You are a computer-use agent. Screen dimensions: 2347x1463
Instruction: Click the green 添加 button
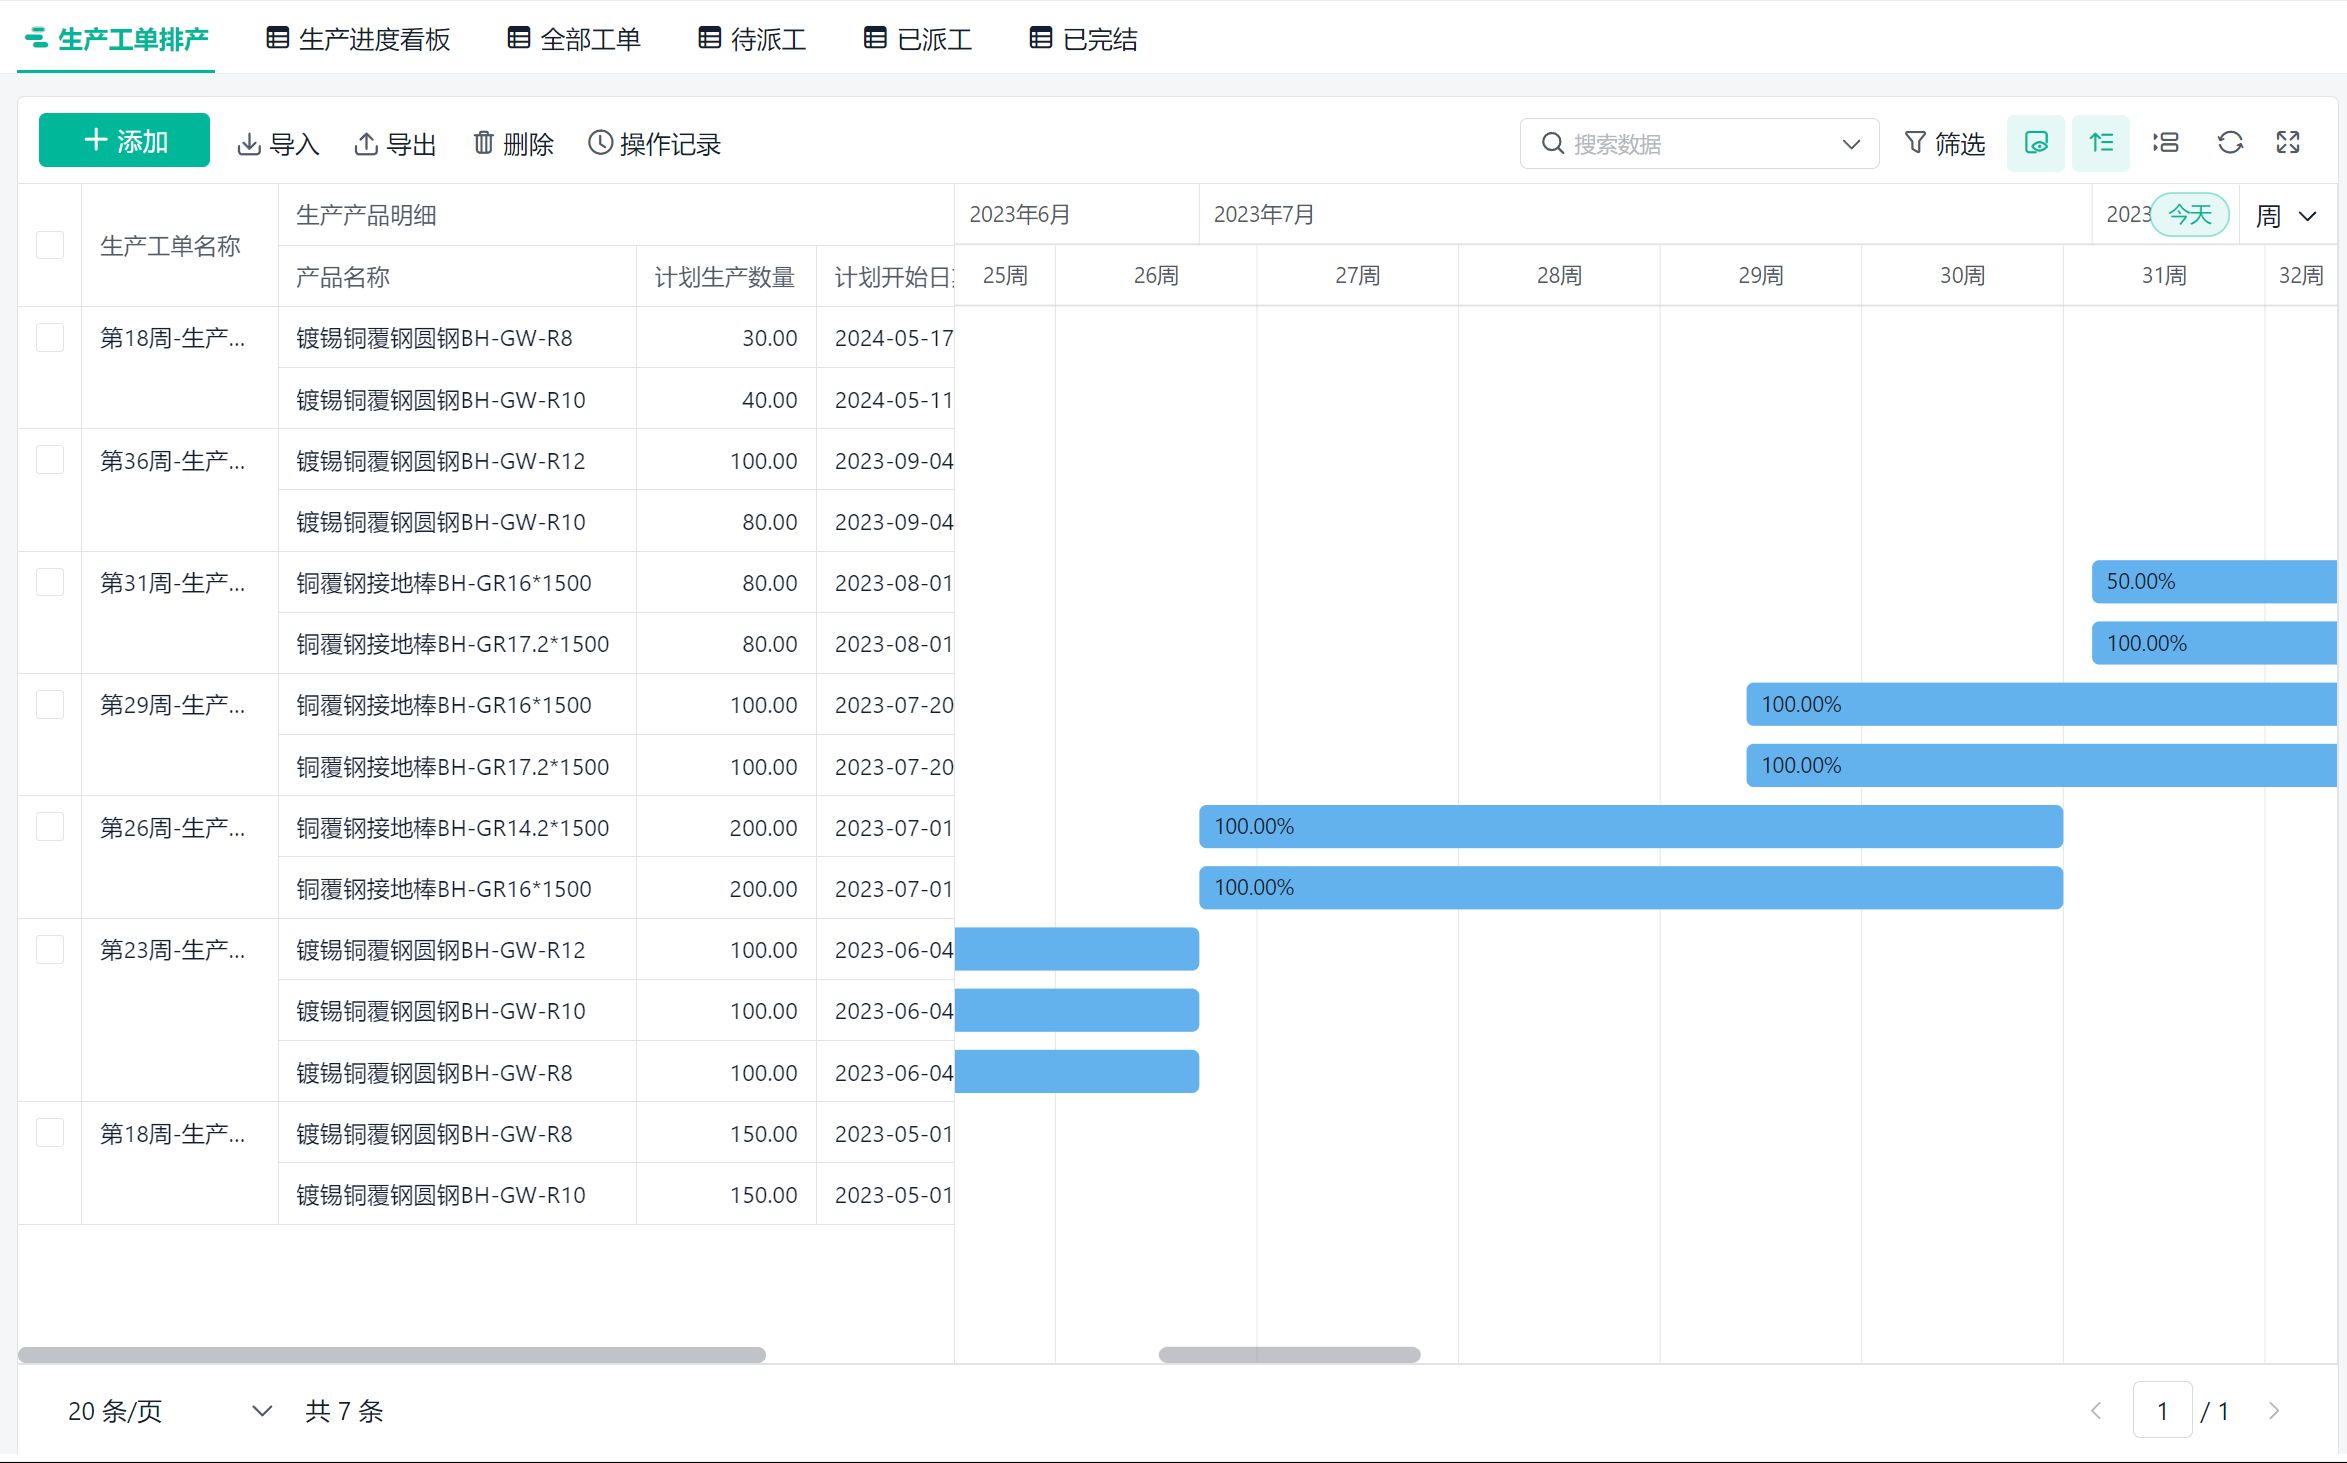[125, 141]
